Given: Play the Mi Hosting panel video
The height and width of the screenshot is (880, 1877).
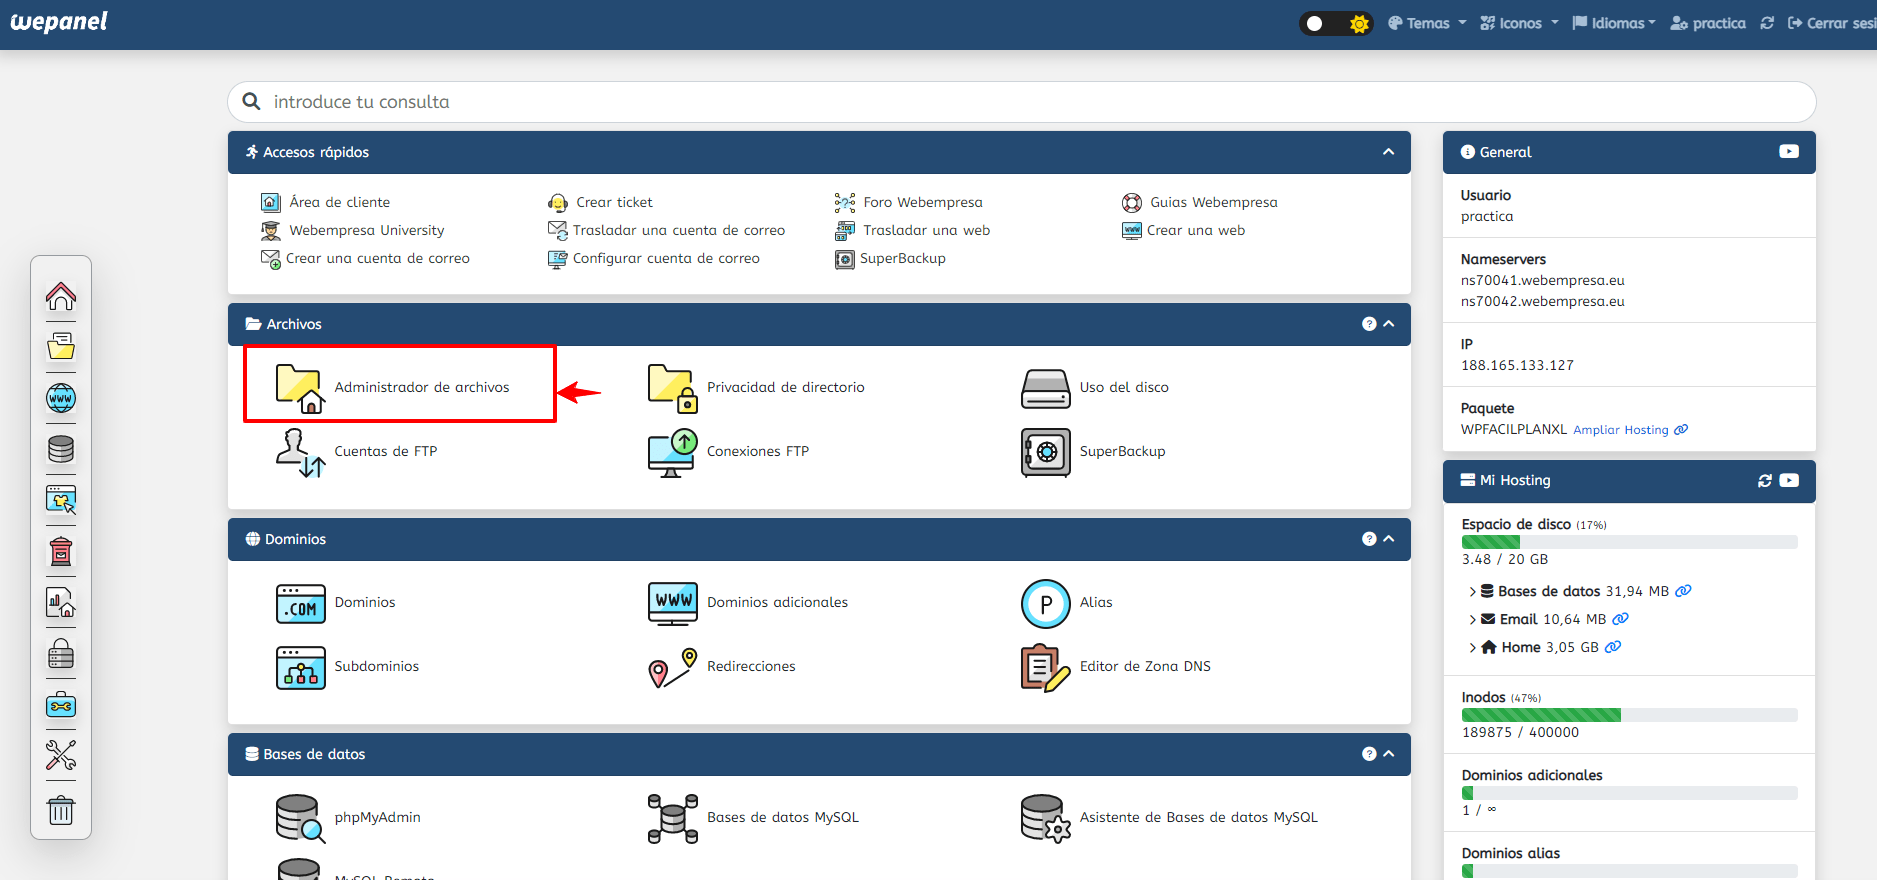Looking at the screenshot, I should [x=1789, y=481].
